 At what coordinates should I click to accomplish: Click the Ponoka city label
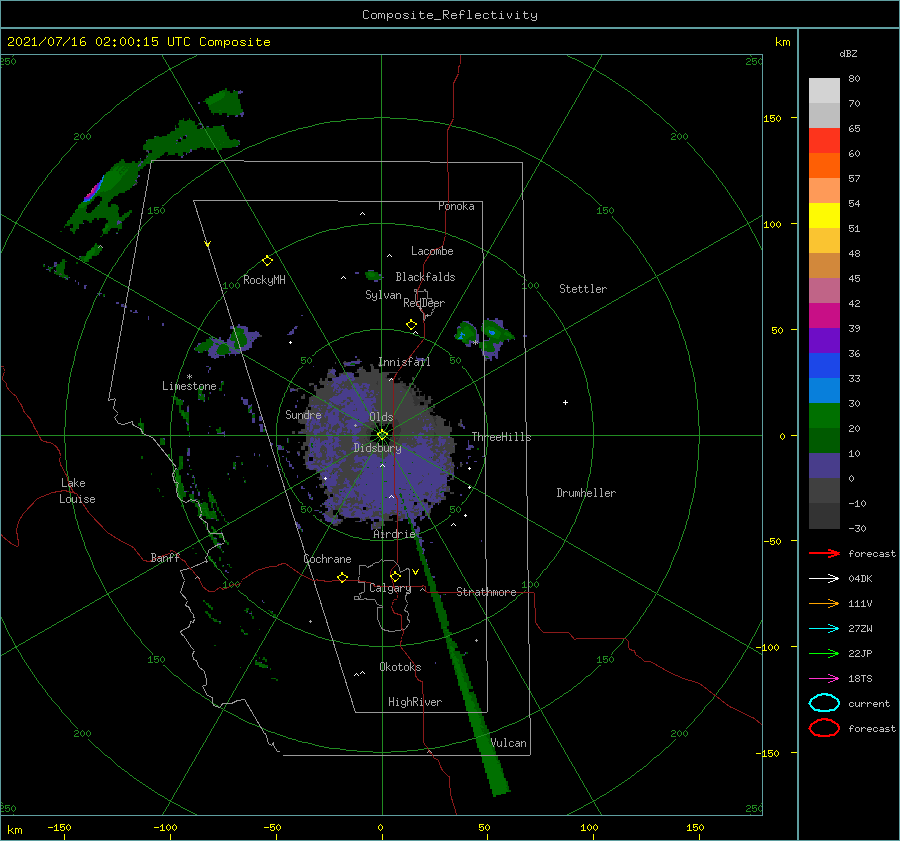tap(456, 206)
